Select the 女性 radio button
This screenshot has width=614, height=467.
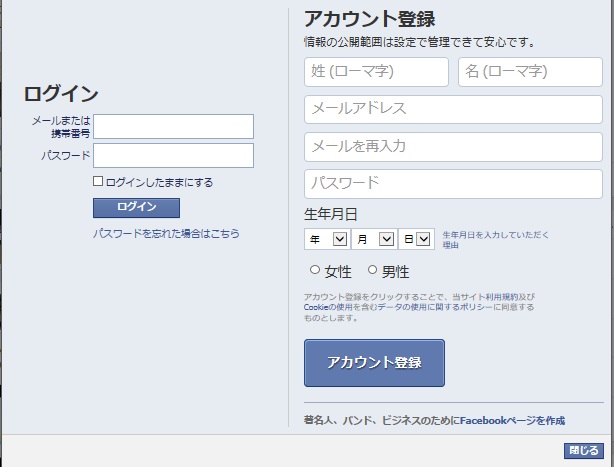point(314,270)
